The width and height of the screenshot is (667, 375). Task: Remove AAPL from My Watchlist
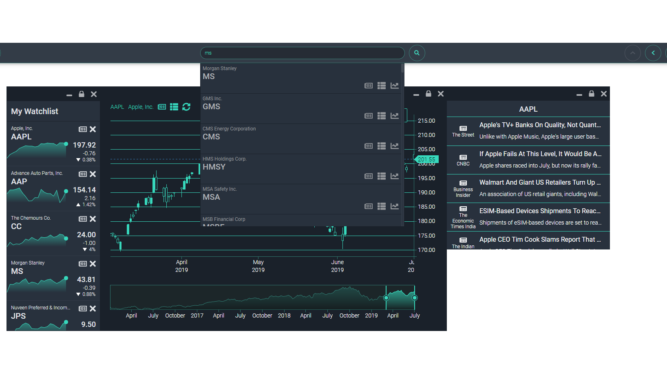coord(93,129)
